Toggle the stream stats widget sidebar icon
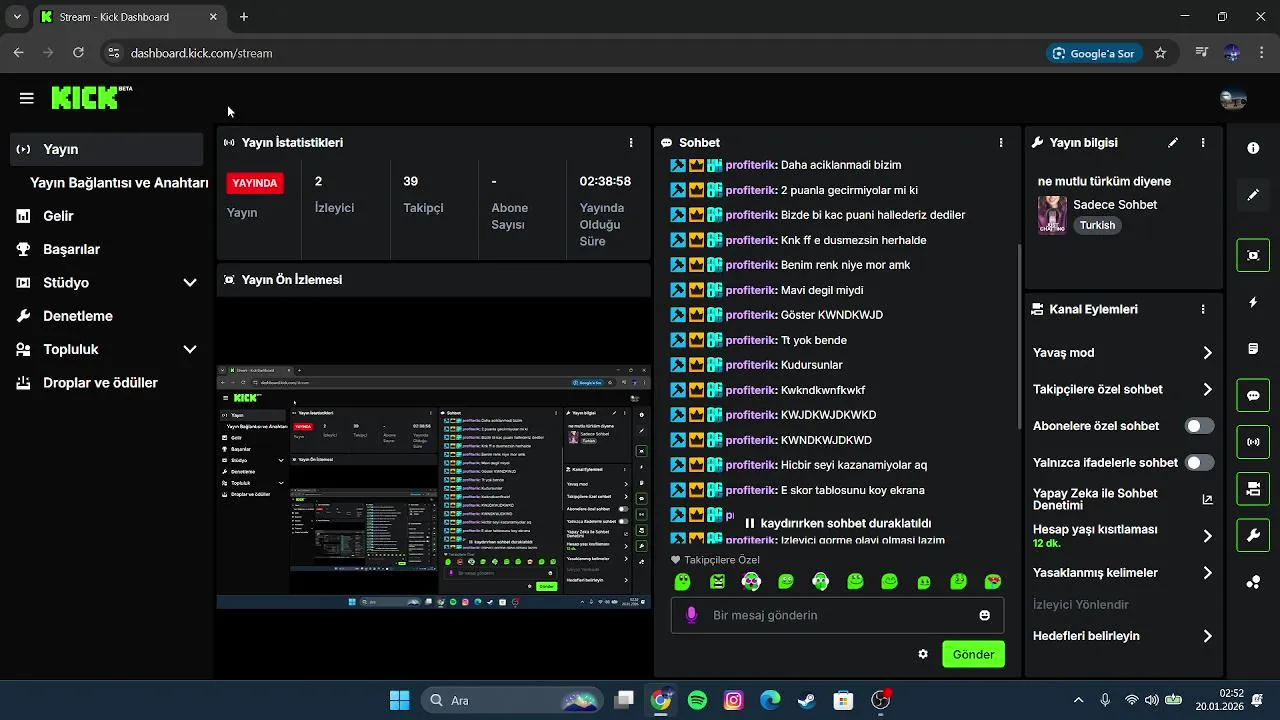Image resolution: width=1280 pixels, height=720 pixels. click(x=1253, y=442)
